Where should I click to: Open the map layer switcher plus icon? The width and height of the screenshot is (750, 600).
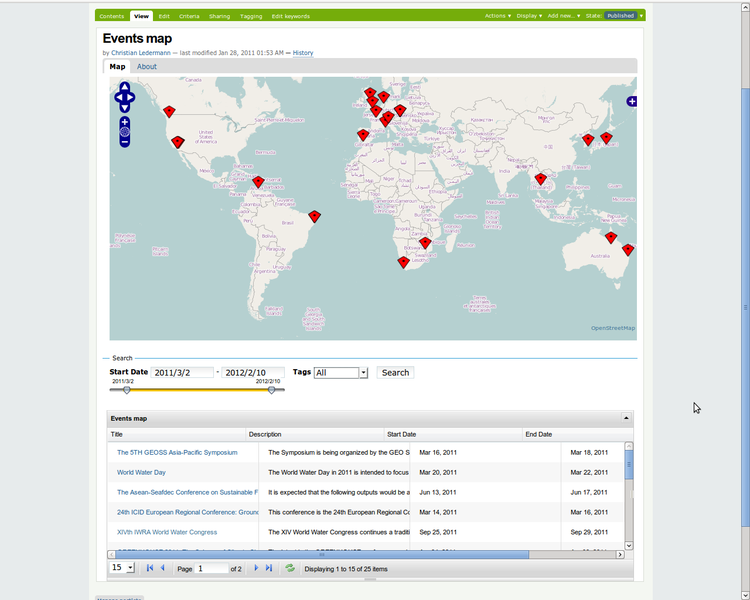(x=632, y=101)
